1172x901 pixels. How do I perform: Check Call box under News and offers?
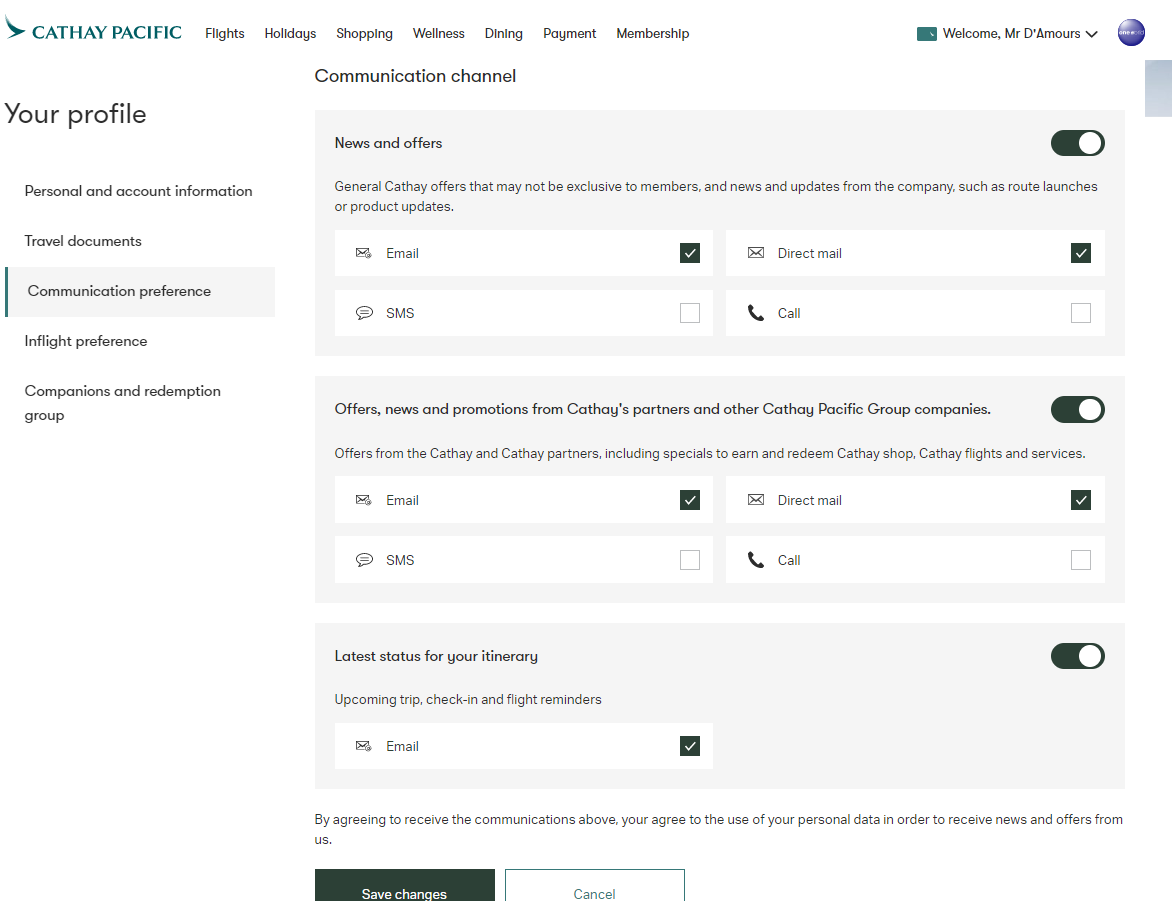pyautogui.click(x=1081, y=313)
